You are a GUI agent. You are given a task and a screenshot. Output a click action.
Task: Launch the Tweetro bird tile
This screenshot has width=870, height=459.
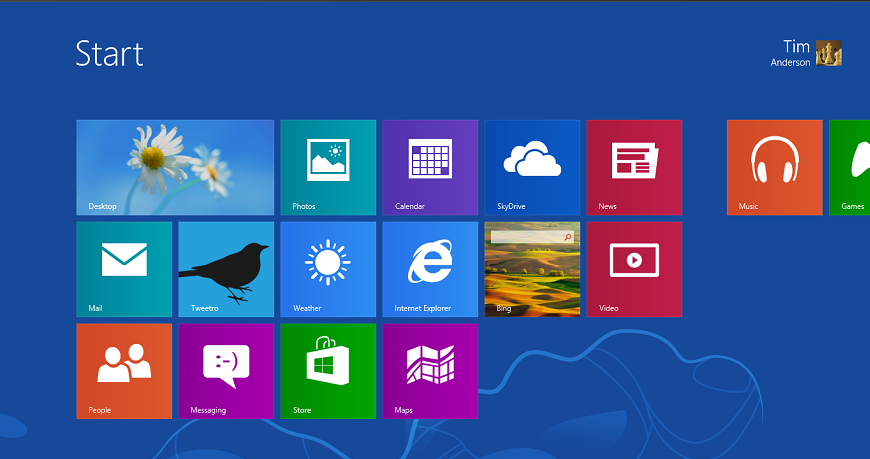click(x=226, y=269)
